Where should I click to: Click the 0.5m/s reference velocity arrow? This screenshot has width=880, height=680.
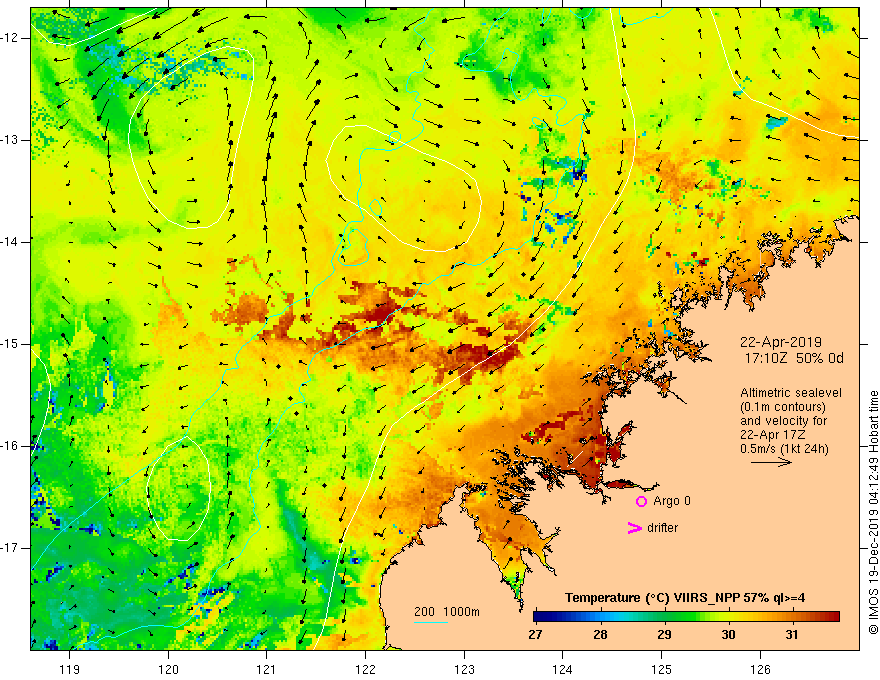point(771,462)
